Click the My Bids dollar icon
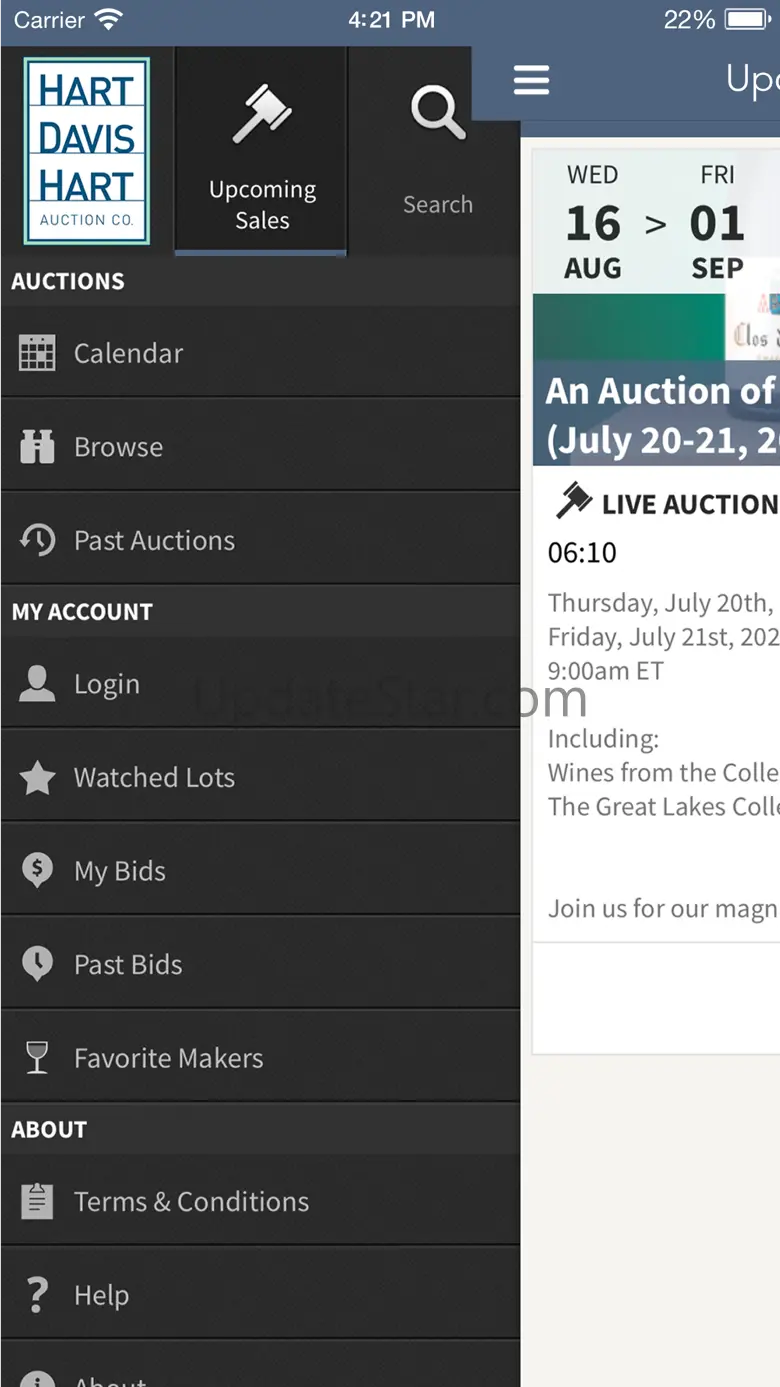 [37, 871]
